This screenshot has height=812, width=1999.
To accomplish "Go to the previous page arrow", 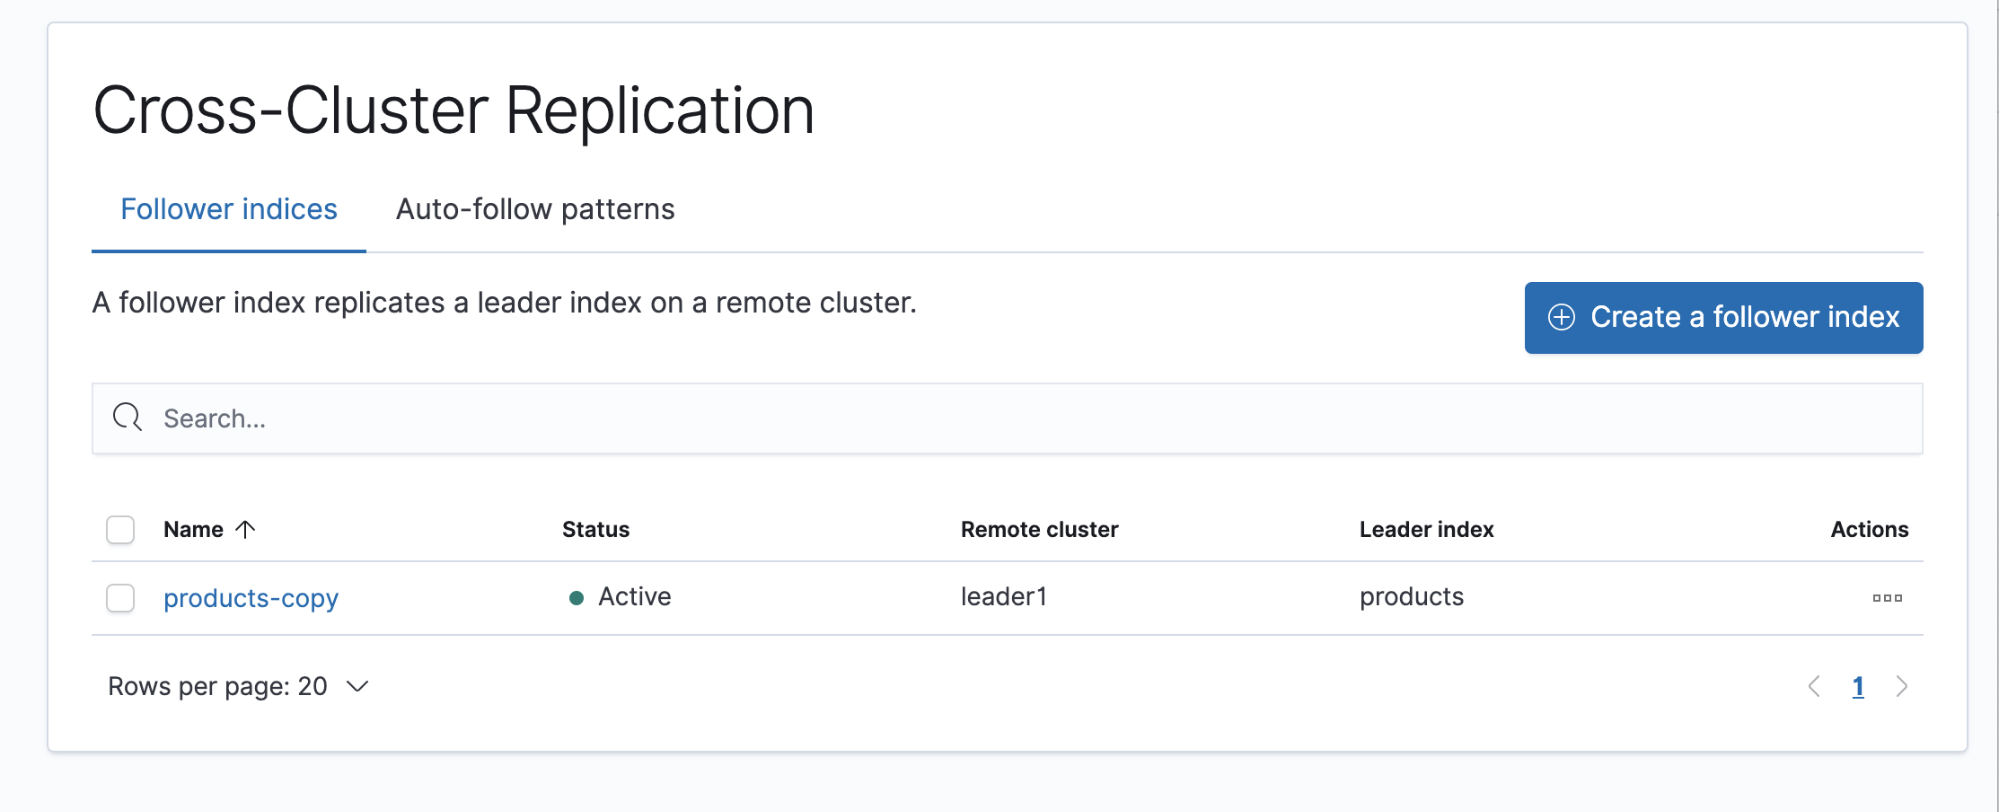I will point(1814,687).
